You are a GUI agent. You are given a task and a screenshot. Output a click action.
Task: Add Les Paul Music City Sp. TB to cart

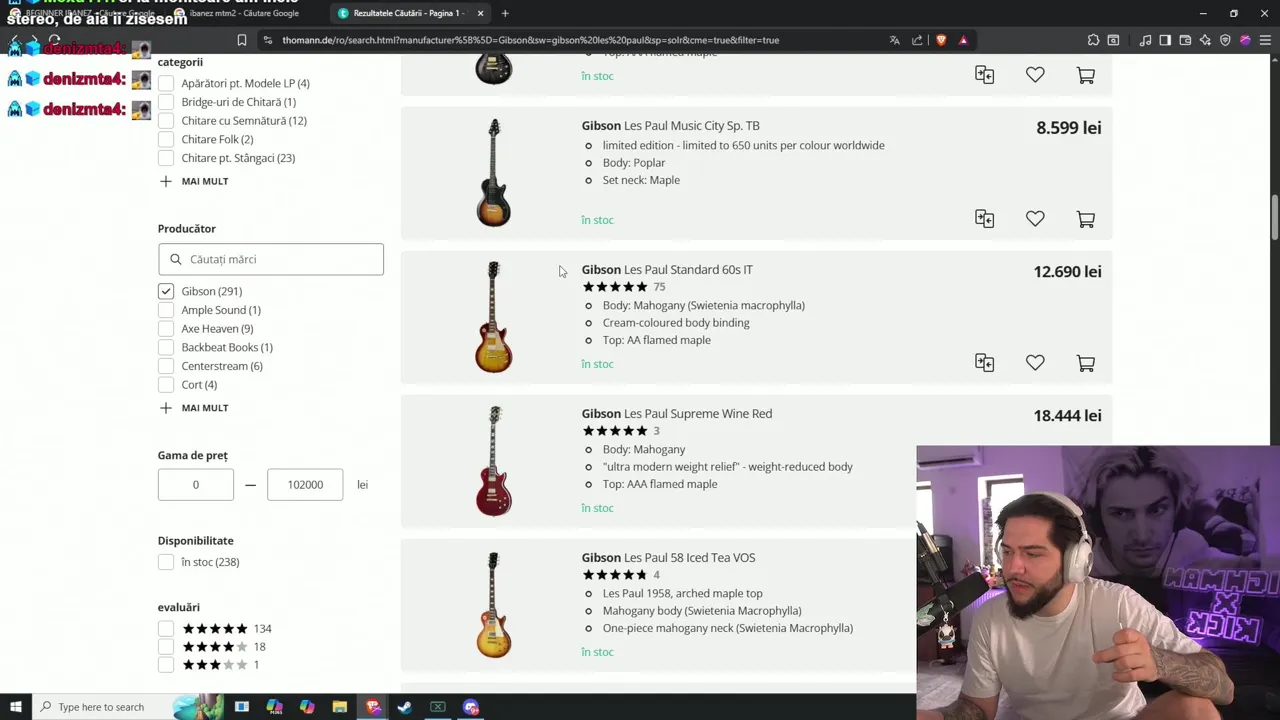click(1085, 219)
